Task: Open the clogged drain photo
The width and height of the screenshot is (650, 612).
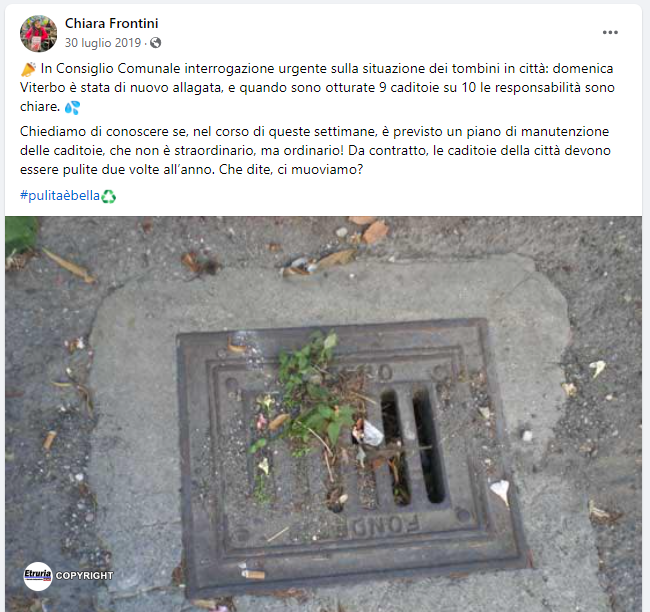Action: pyautogui.click(x=323, y=414)
